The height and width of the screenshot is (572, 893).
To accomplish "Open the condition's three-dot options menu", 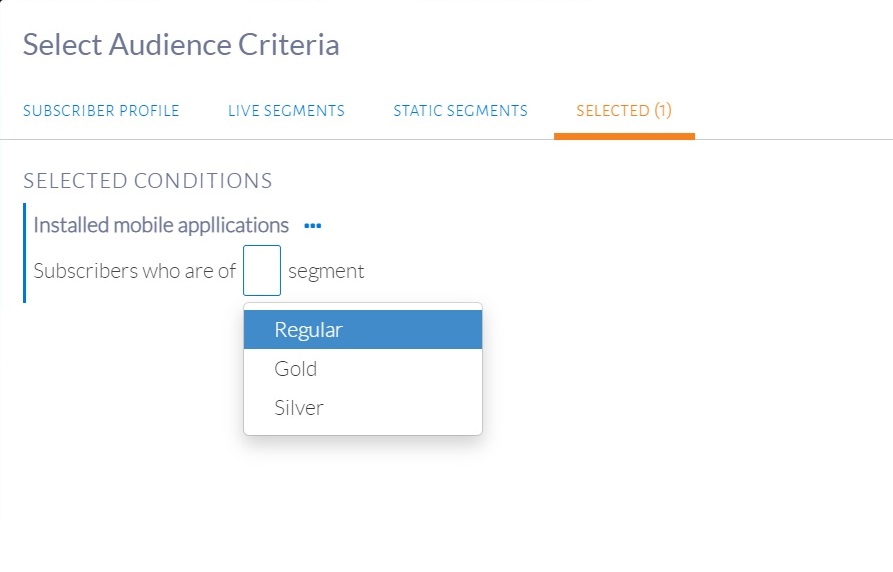I will point(313,226).
